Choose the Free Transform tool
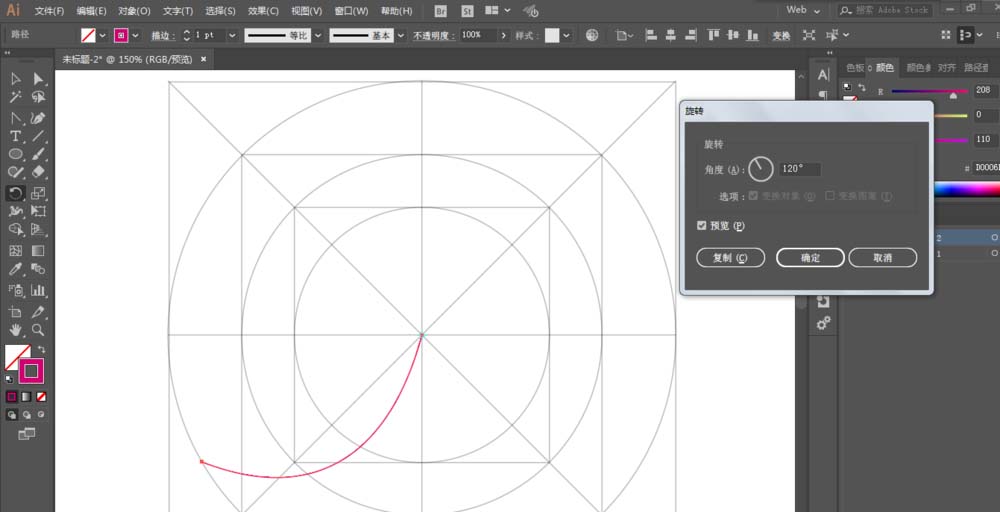Screen dimensions: 1000x512 (x=38, y=211)
